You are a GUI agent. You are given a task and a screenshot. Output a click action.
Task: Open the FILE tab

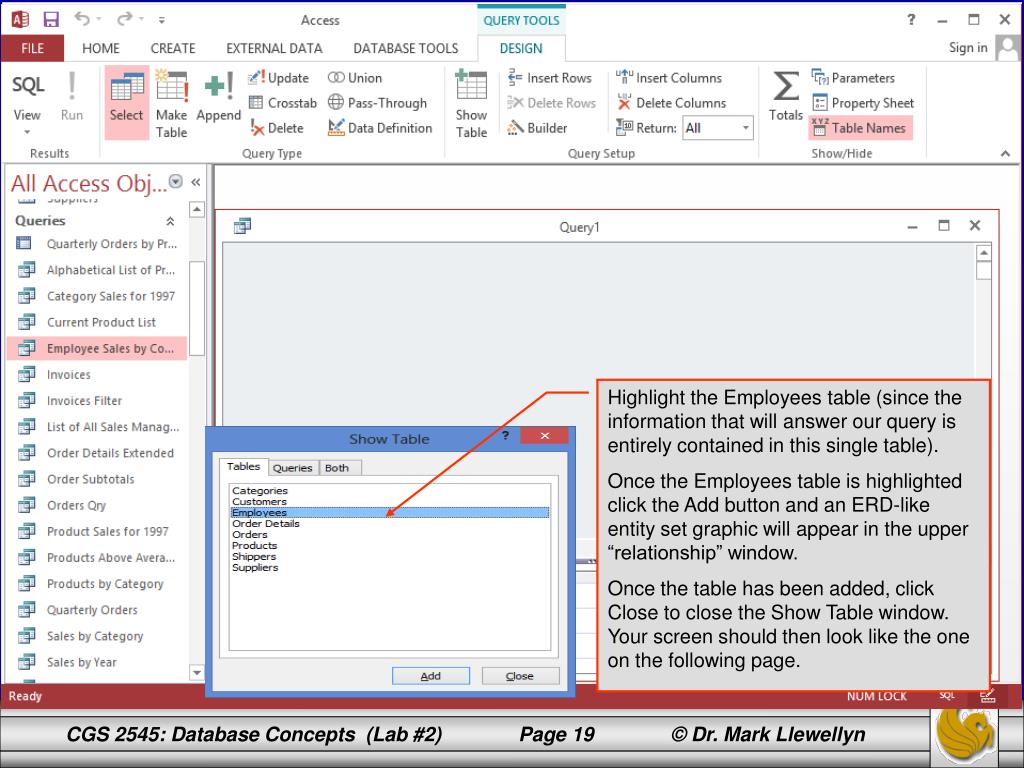click(32, 48)
